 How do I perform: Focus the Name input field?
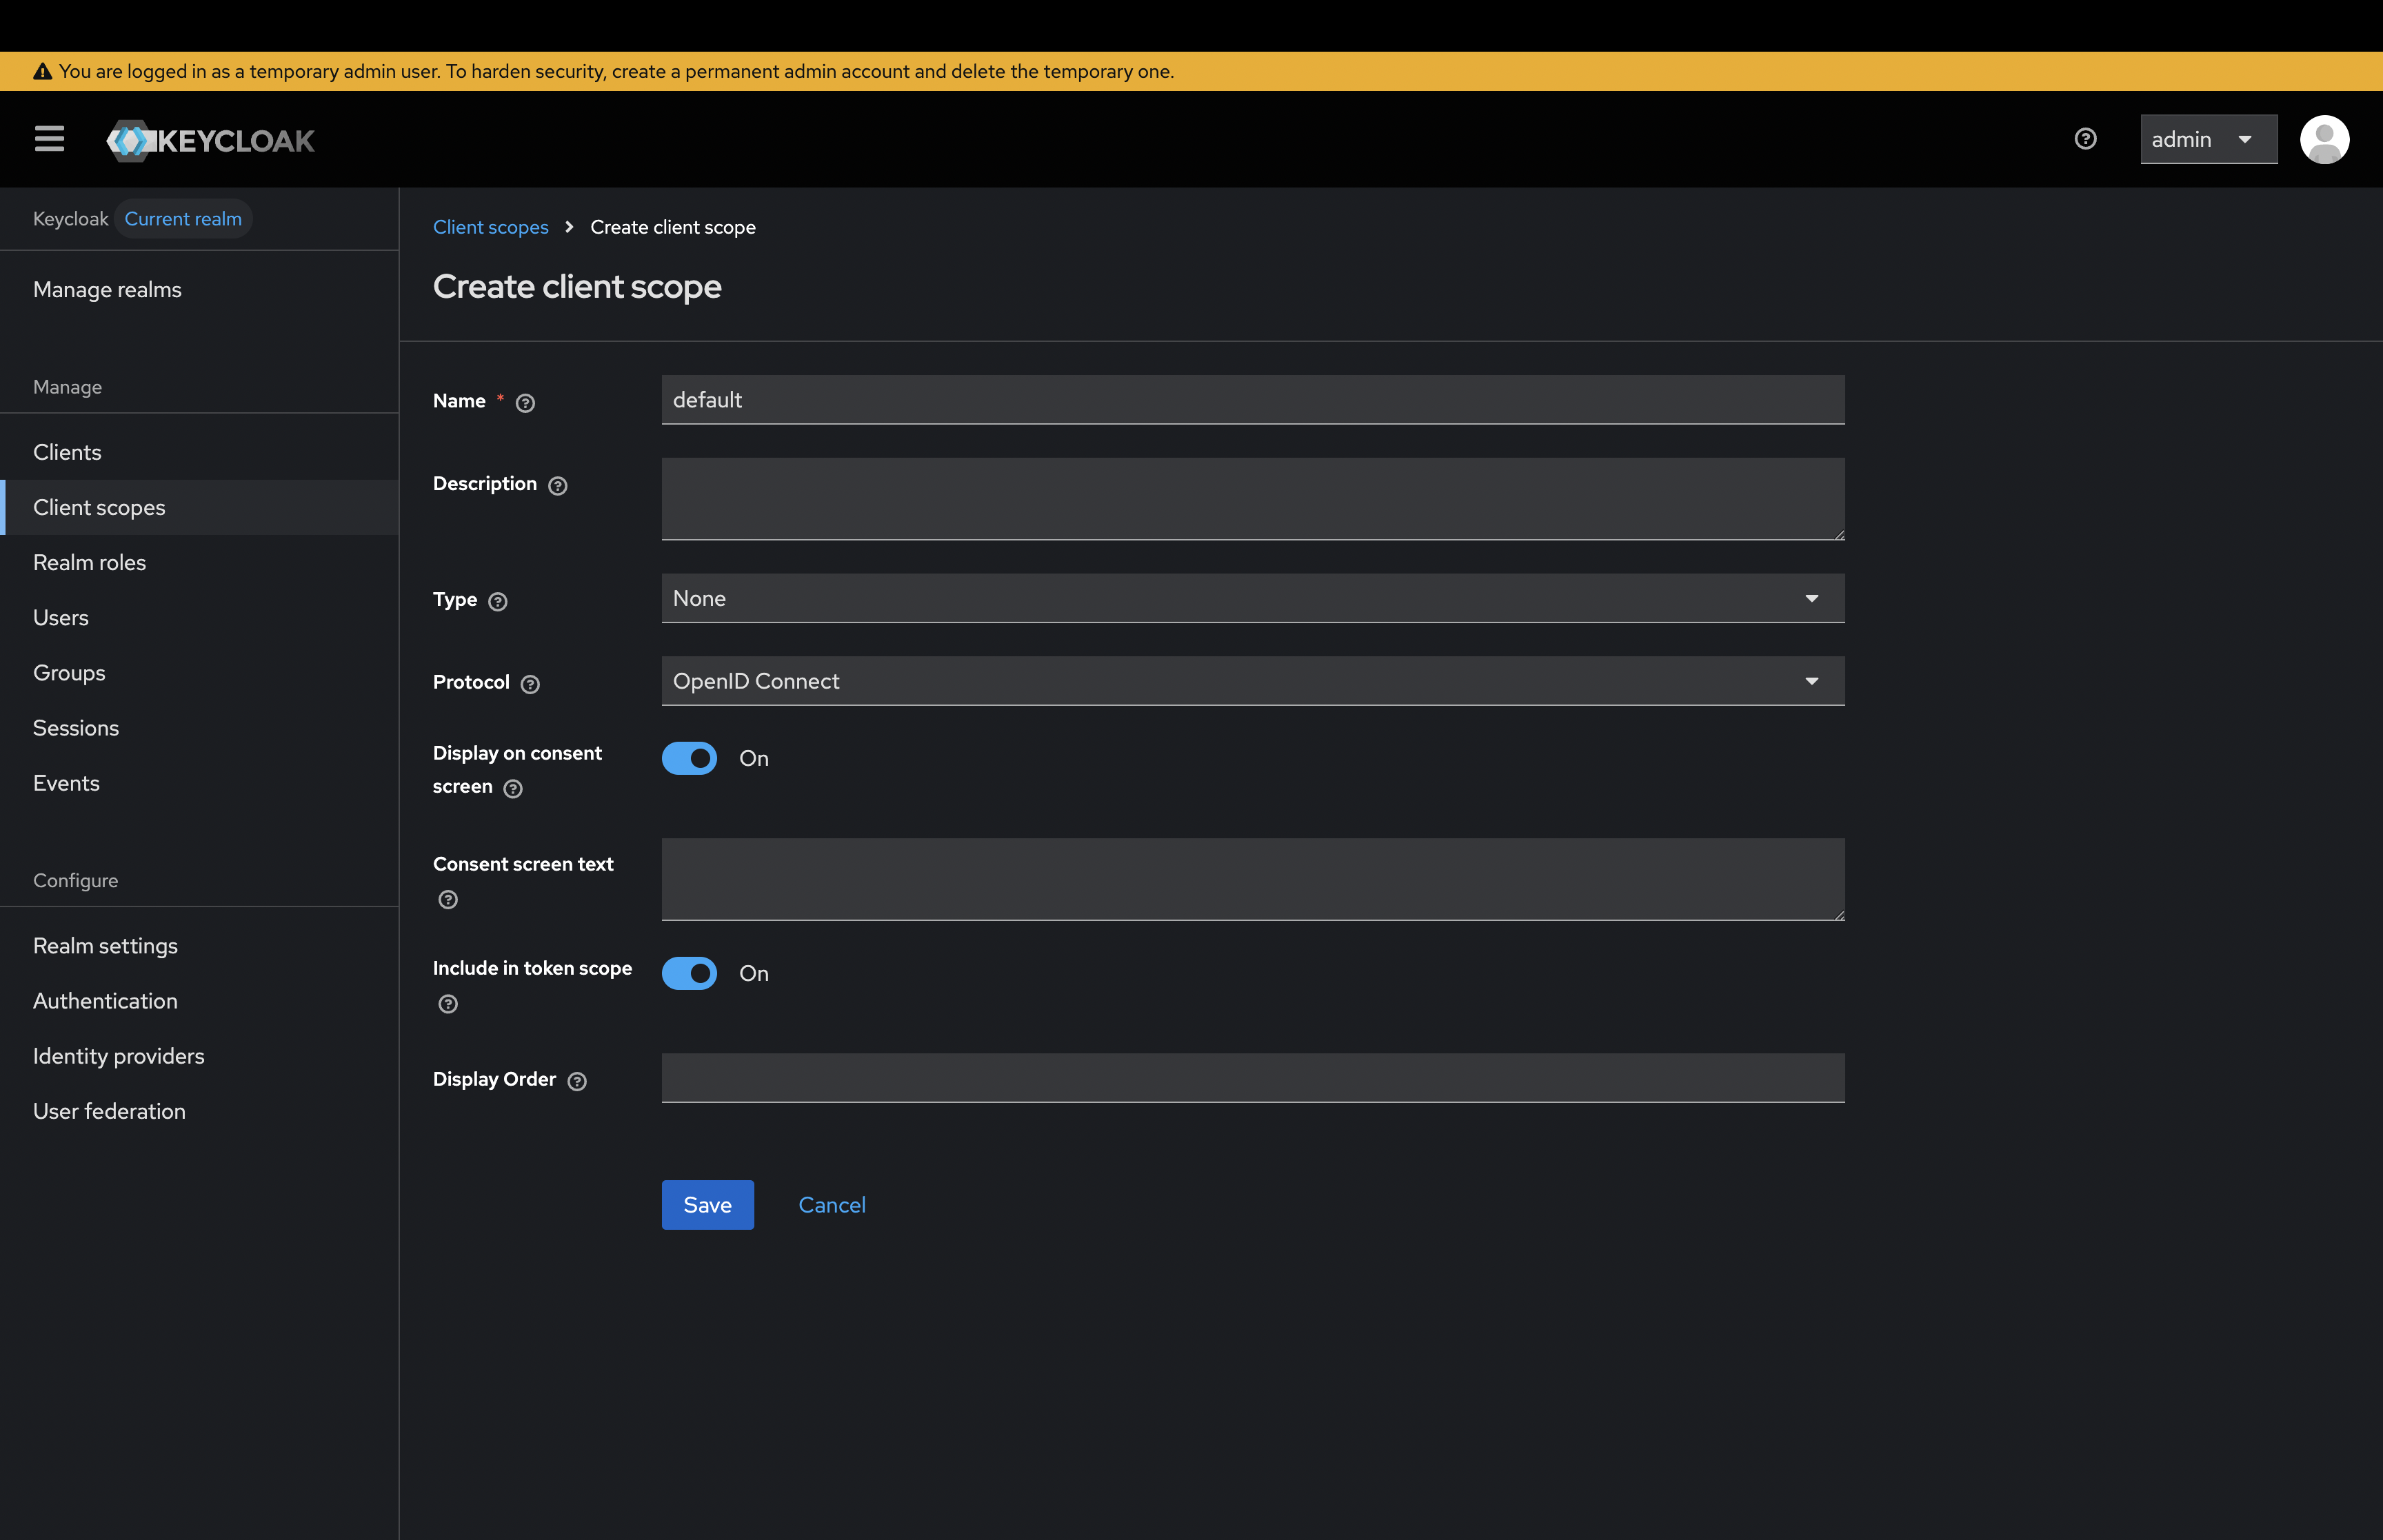point(1253,400)
